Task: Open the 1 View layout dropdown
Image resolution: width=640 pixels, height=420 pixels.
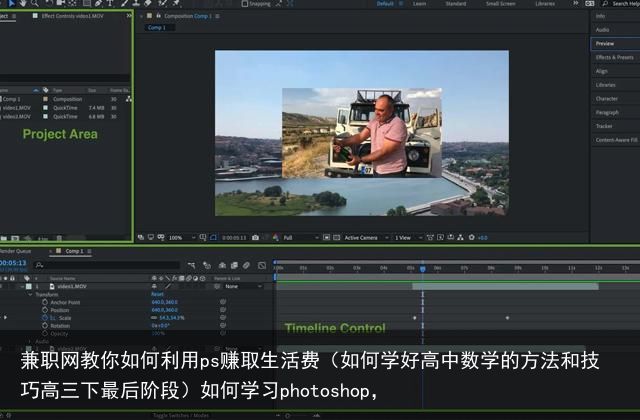Action: tap(408, 238)
